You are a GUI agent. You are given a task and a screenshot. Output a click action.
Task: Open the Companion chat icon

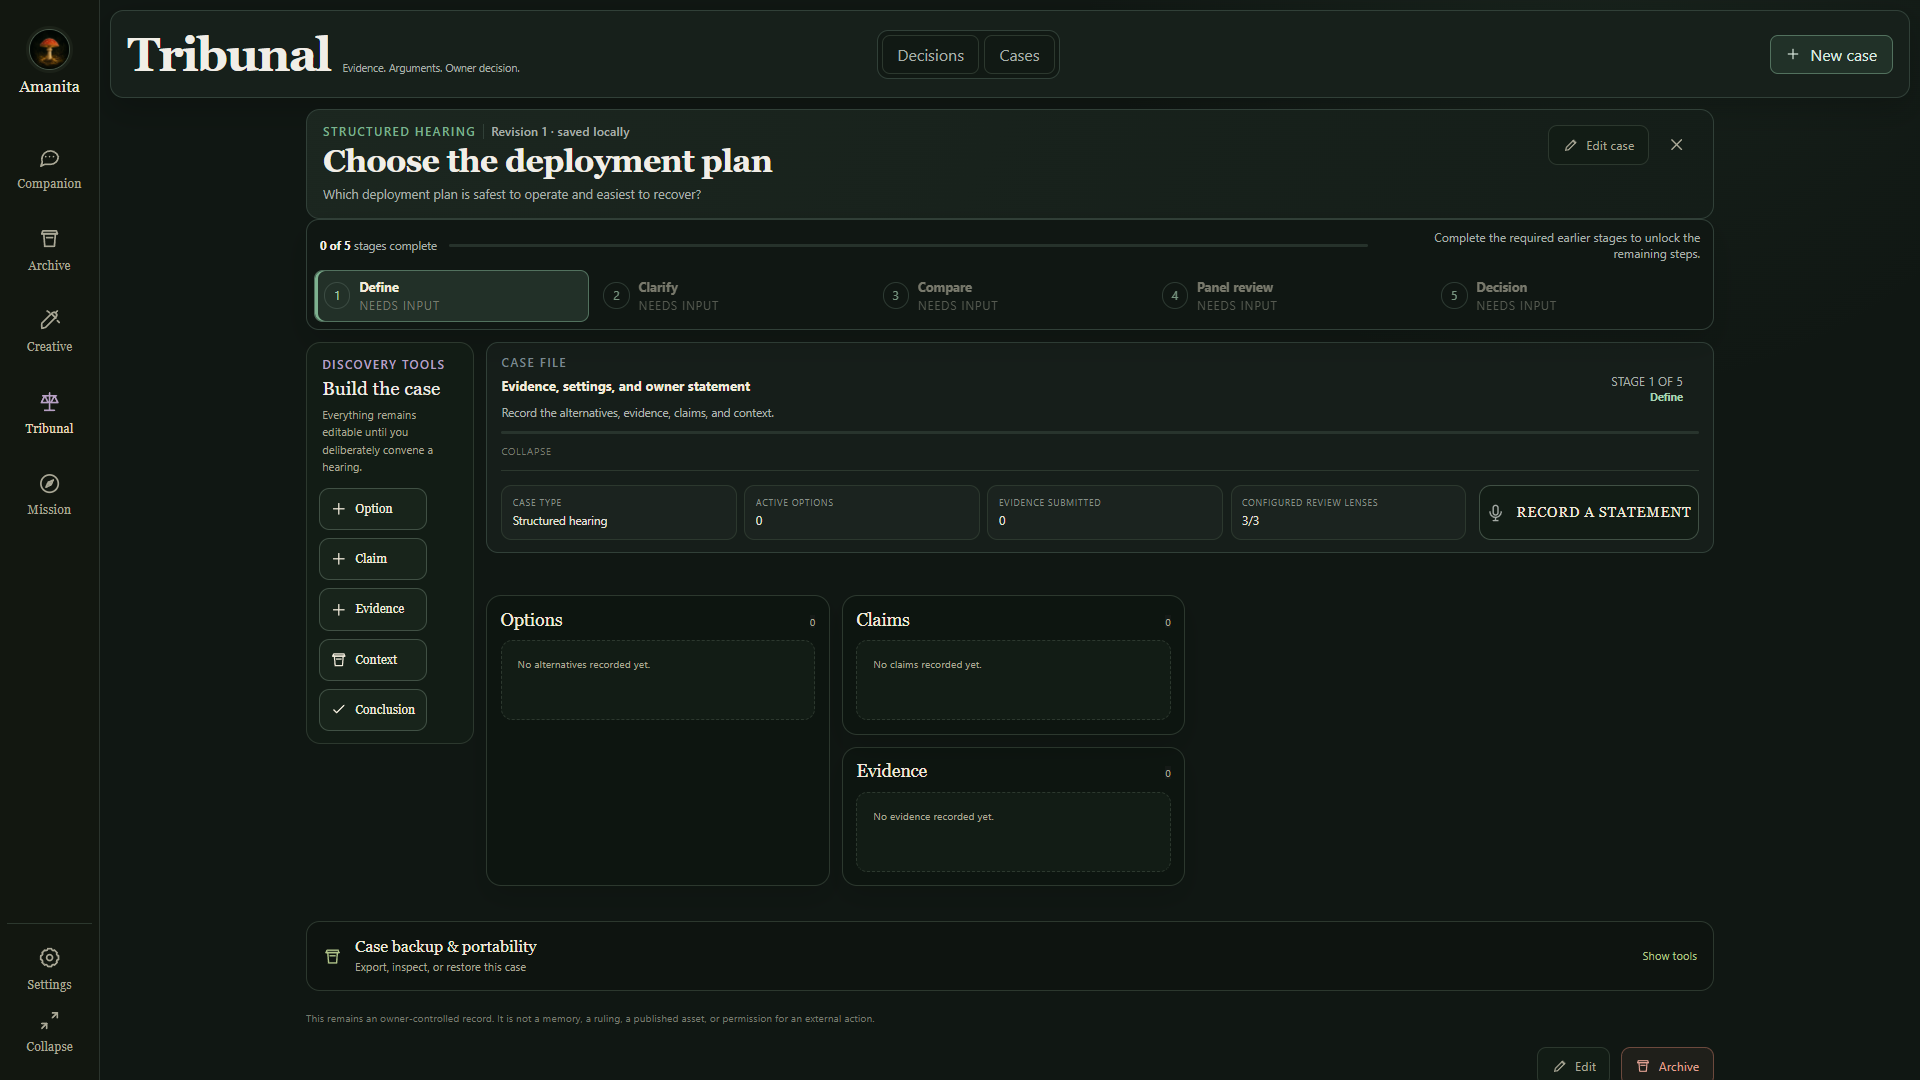(x=49, y=159)
